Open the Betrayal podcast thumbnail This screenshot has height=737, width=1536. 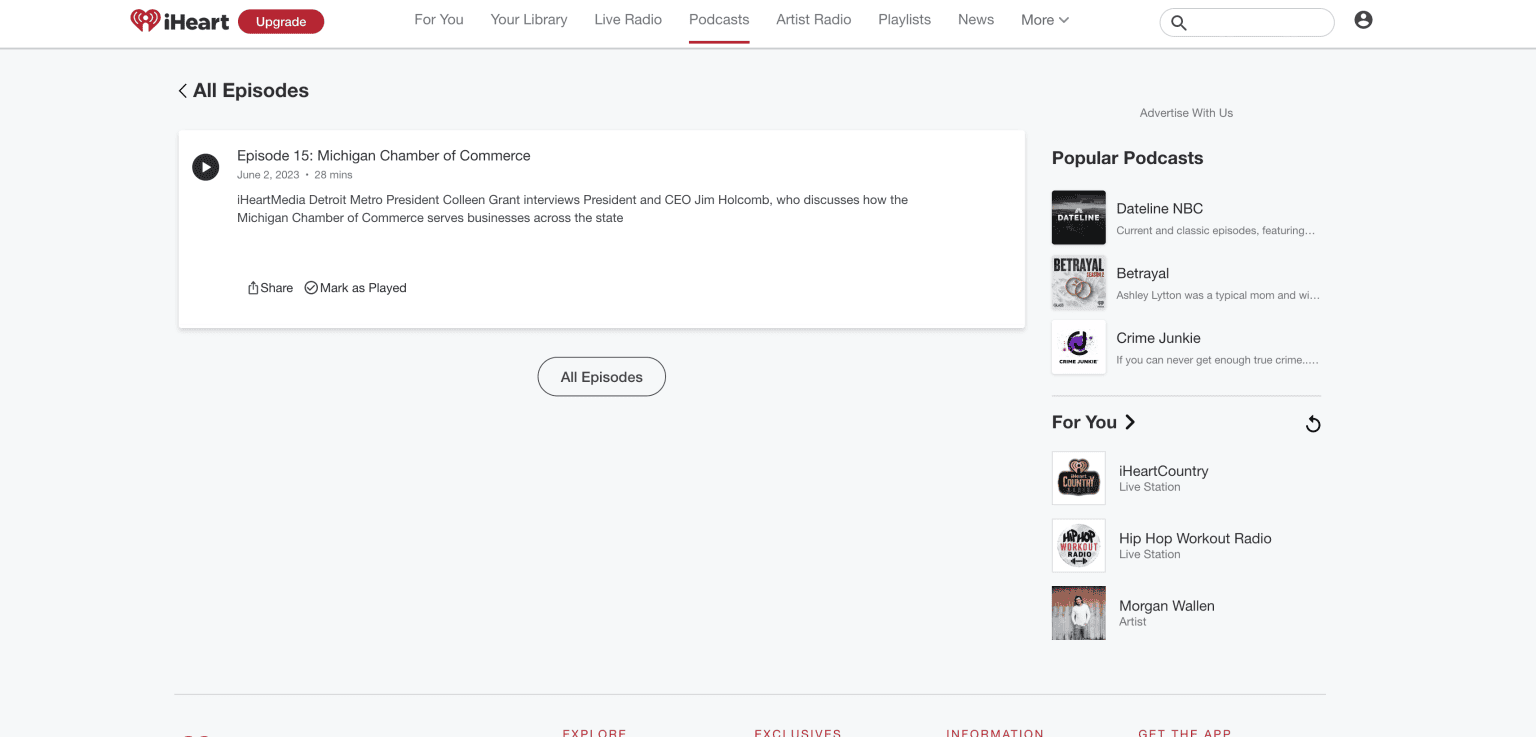tap(1079, 283)
